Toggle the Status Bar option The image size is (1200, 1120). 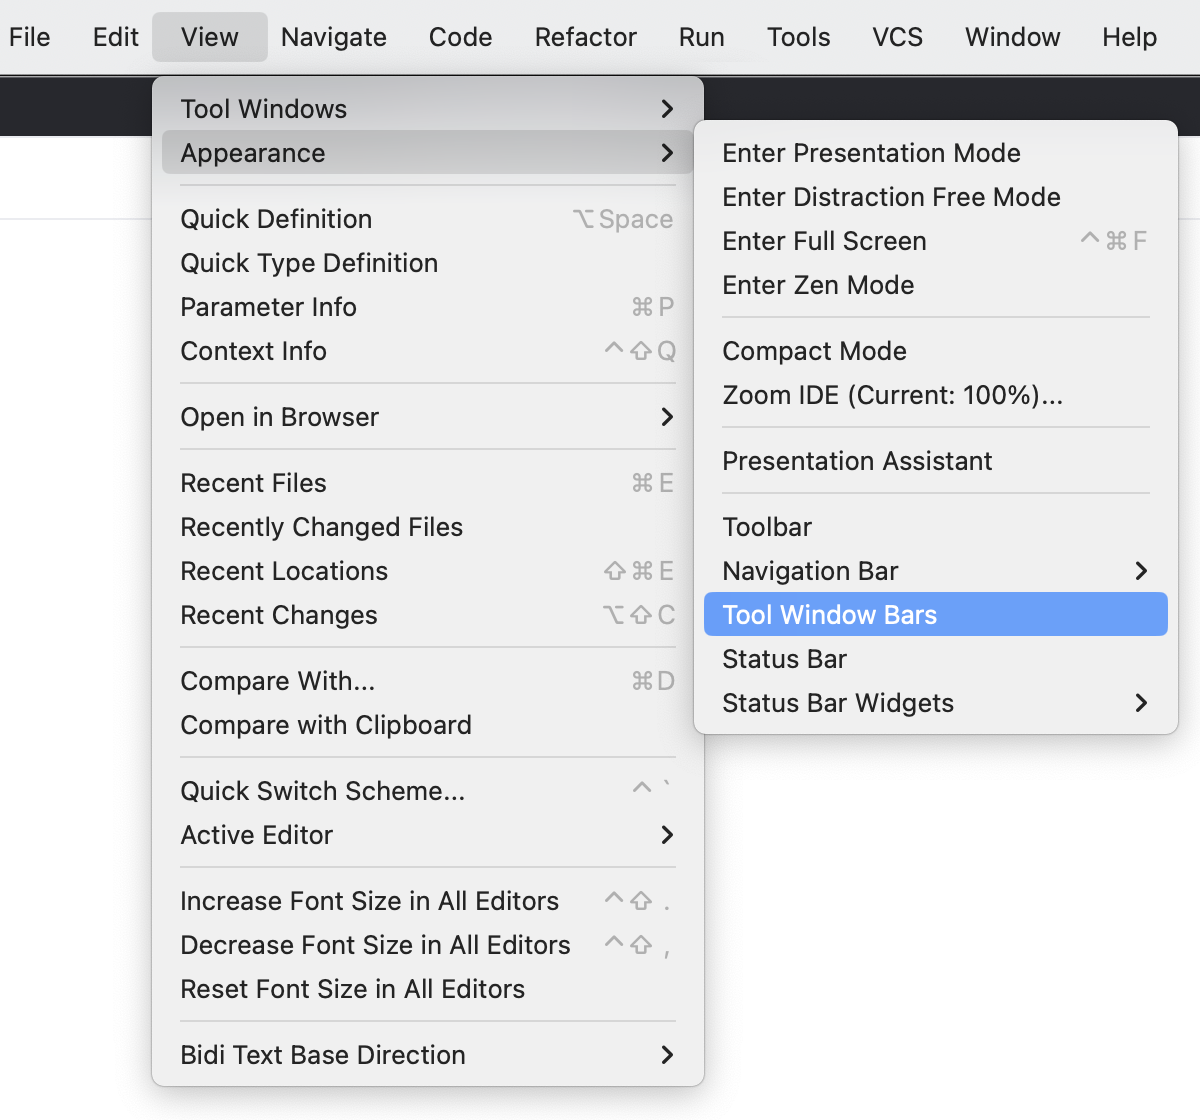pyautogui.click(x=785, y=659)
